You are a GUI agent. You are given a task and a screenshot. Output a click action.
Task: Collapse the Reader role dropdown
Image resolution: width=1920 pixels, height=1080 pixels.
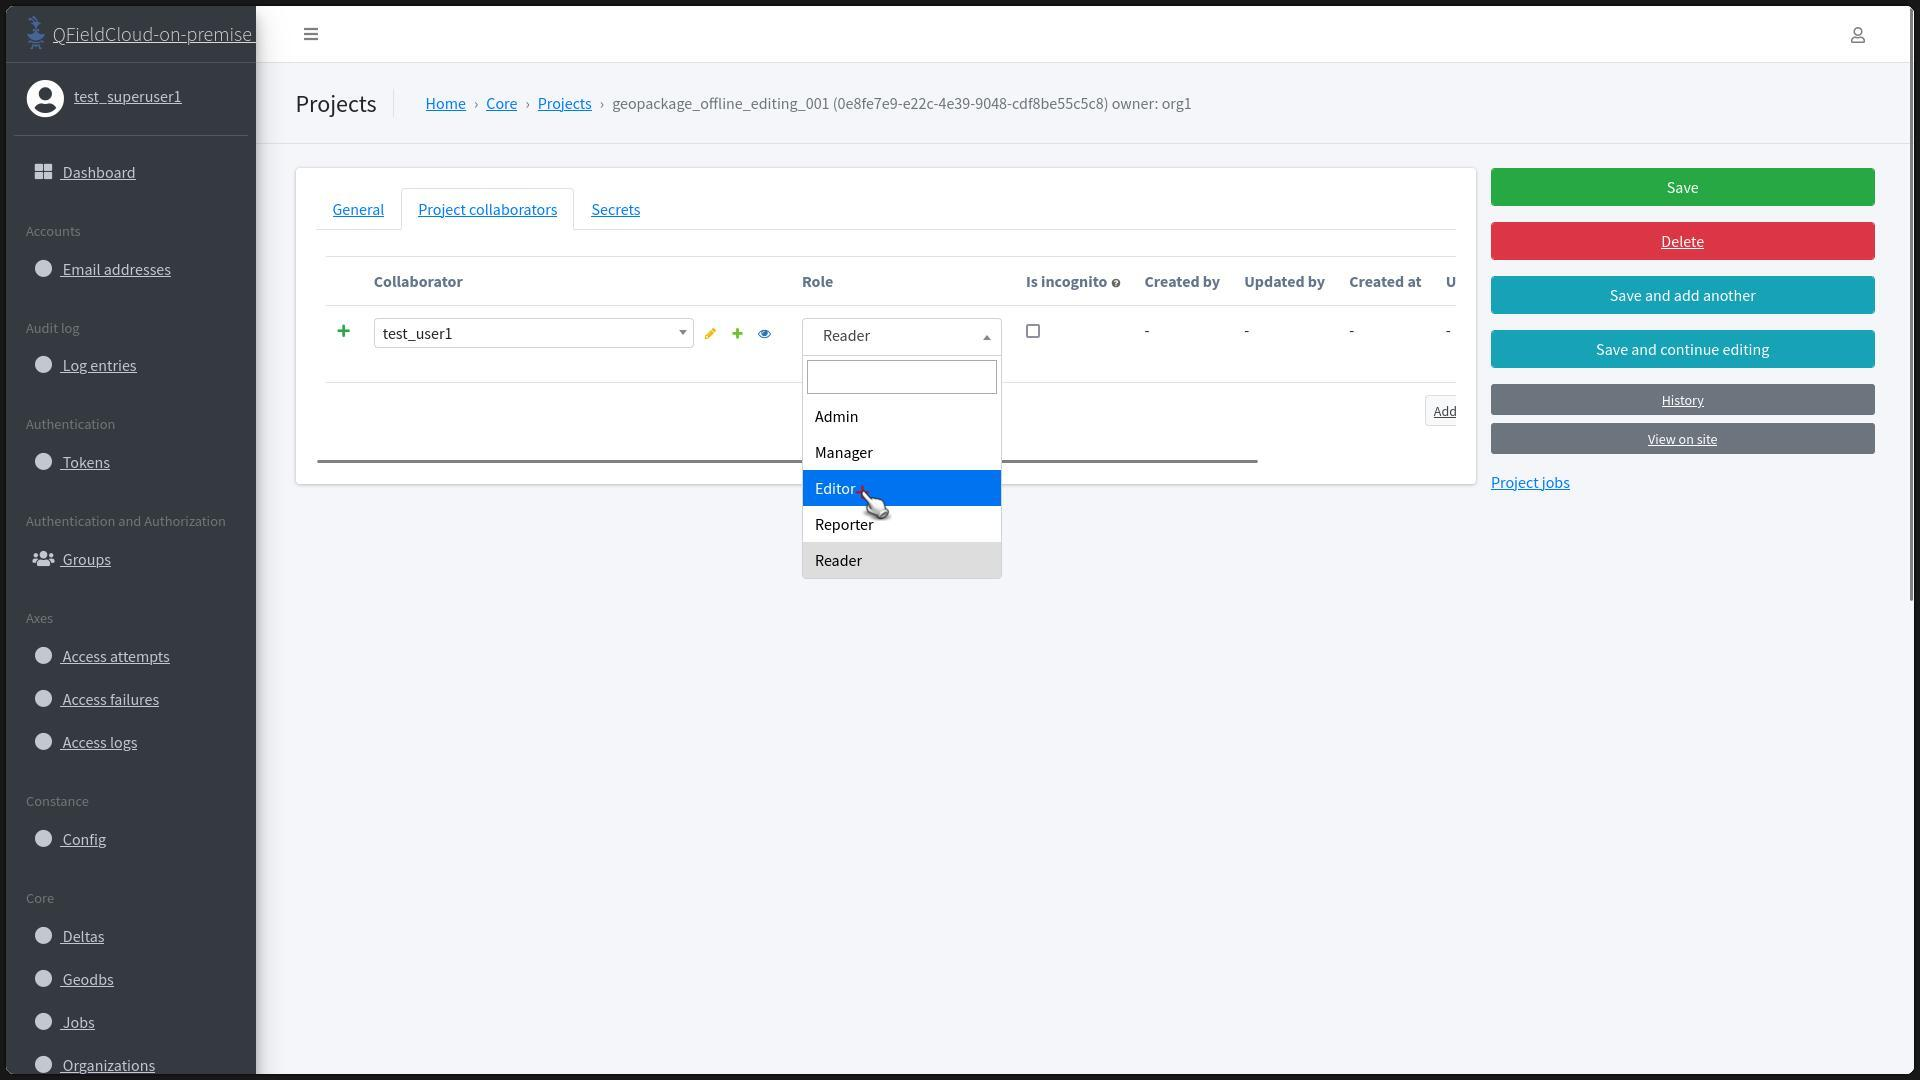pyautogui.click(x=901, y=336)
